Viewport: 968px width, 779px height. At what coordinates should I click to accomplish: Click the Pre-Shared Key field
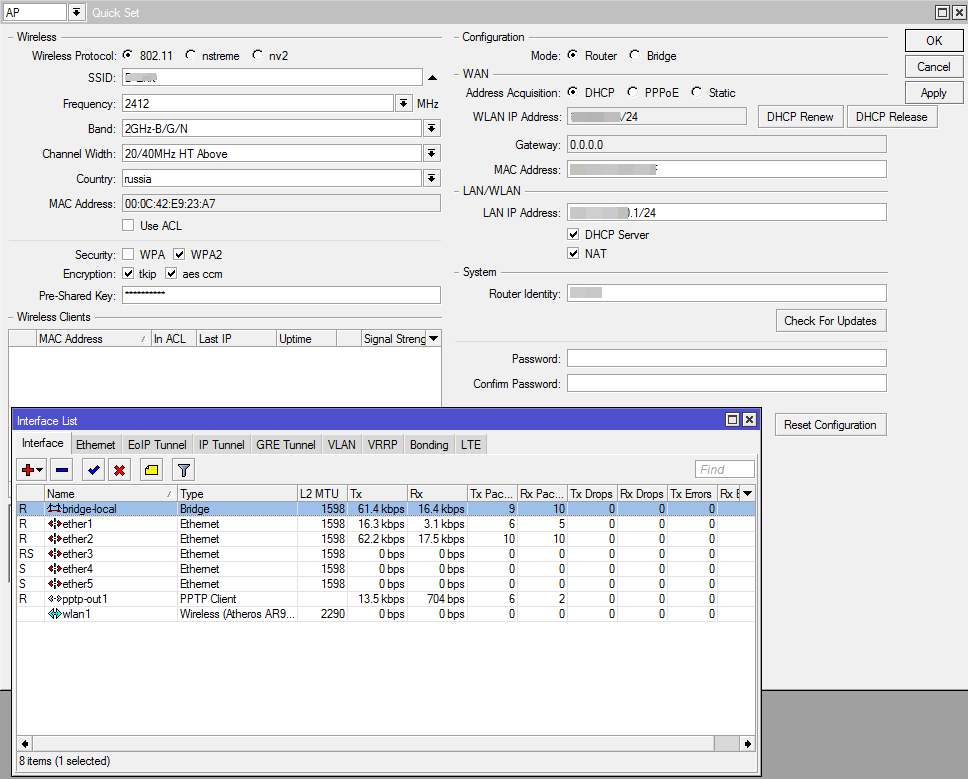(282, 294)
